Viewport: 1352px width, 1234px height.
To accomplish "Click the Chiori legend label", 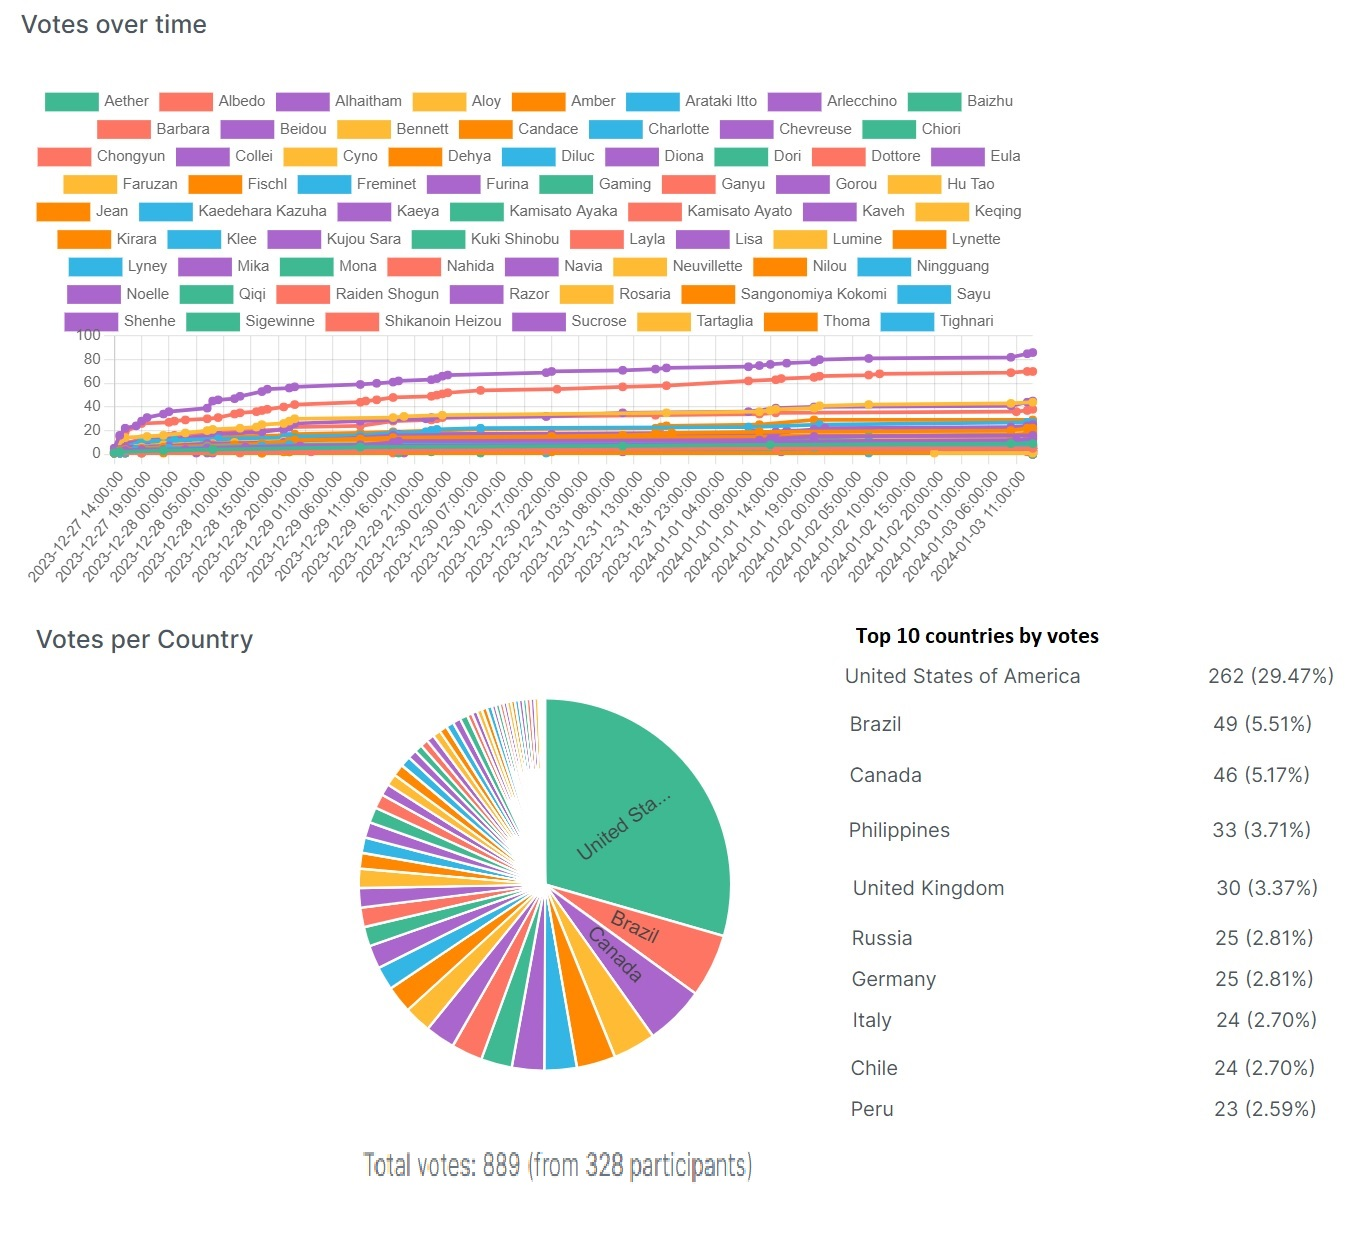I will point(941,129).
